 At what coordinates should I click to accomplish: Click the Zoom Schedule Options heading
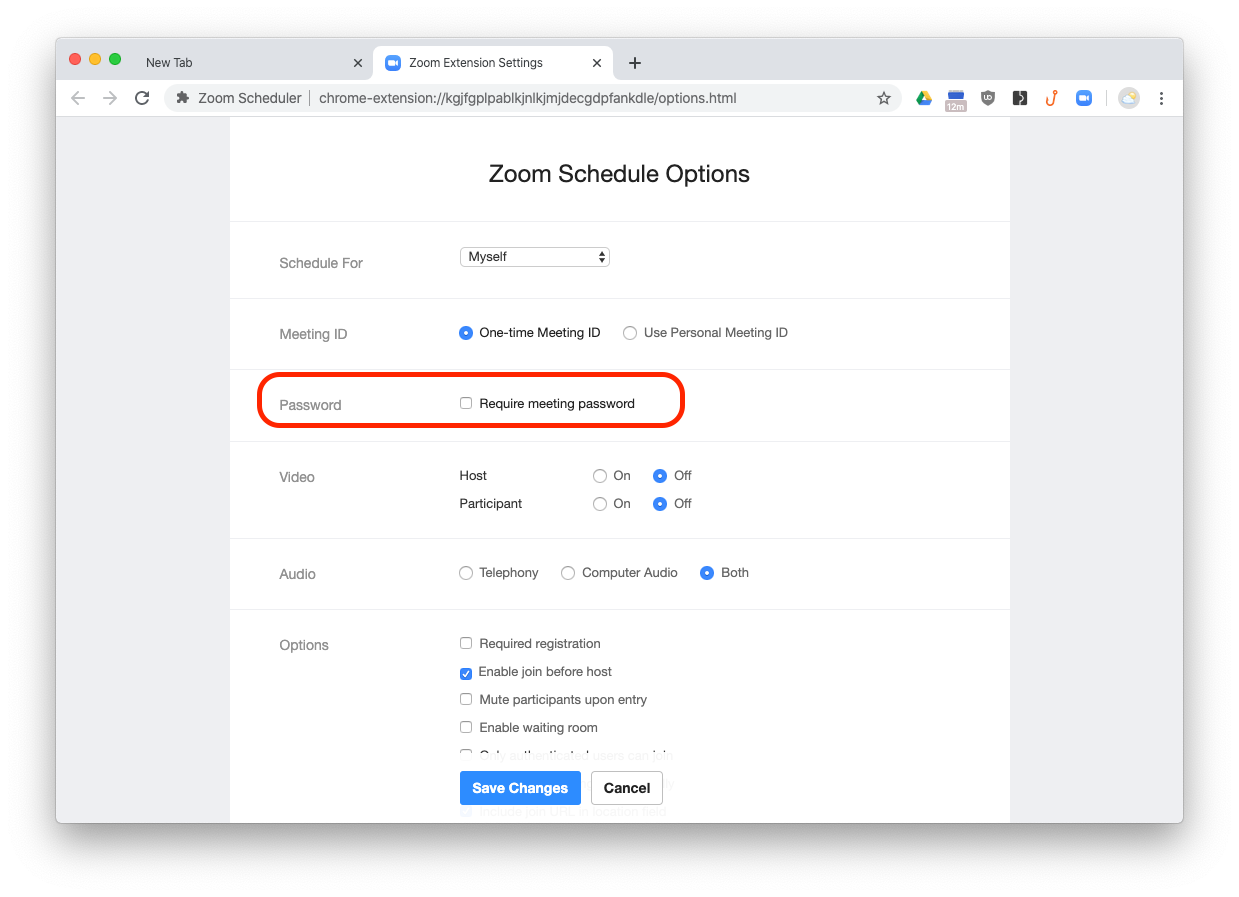click(x=619, y=174)
